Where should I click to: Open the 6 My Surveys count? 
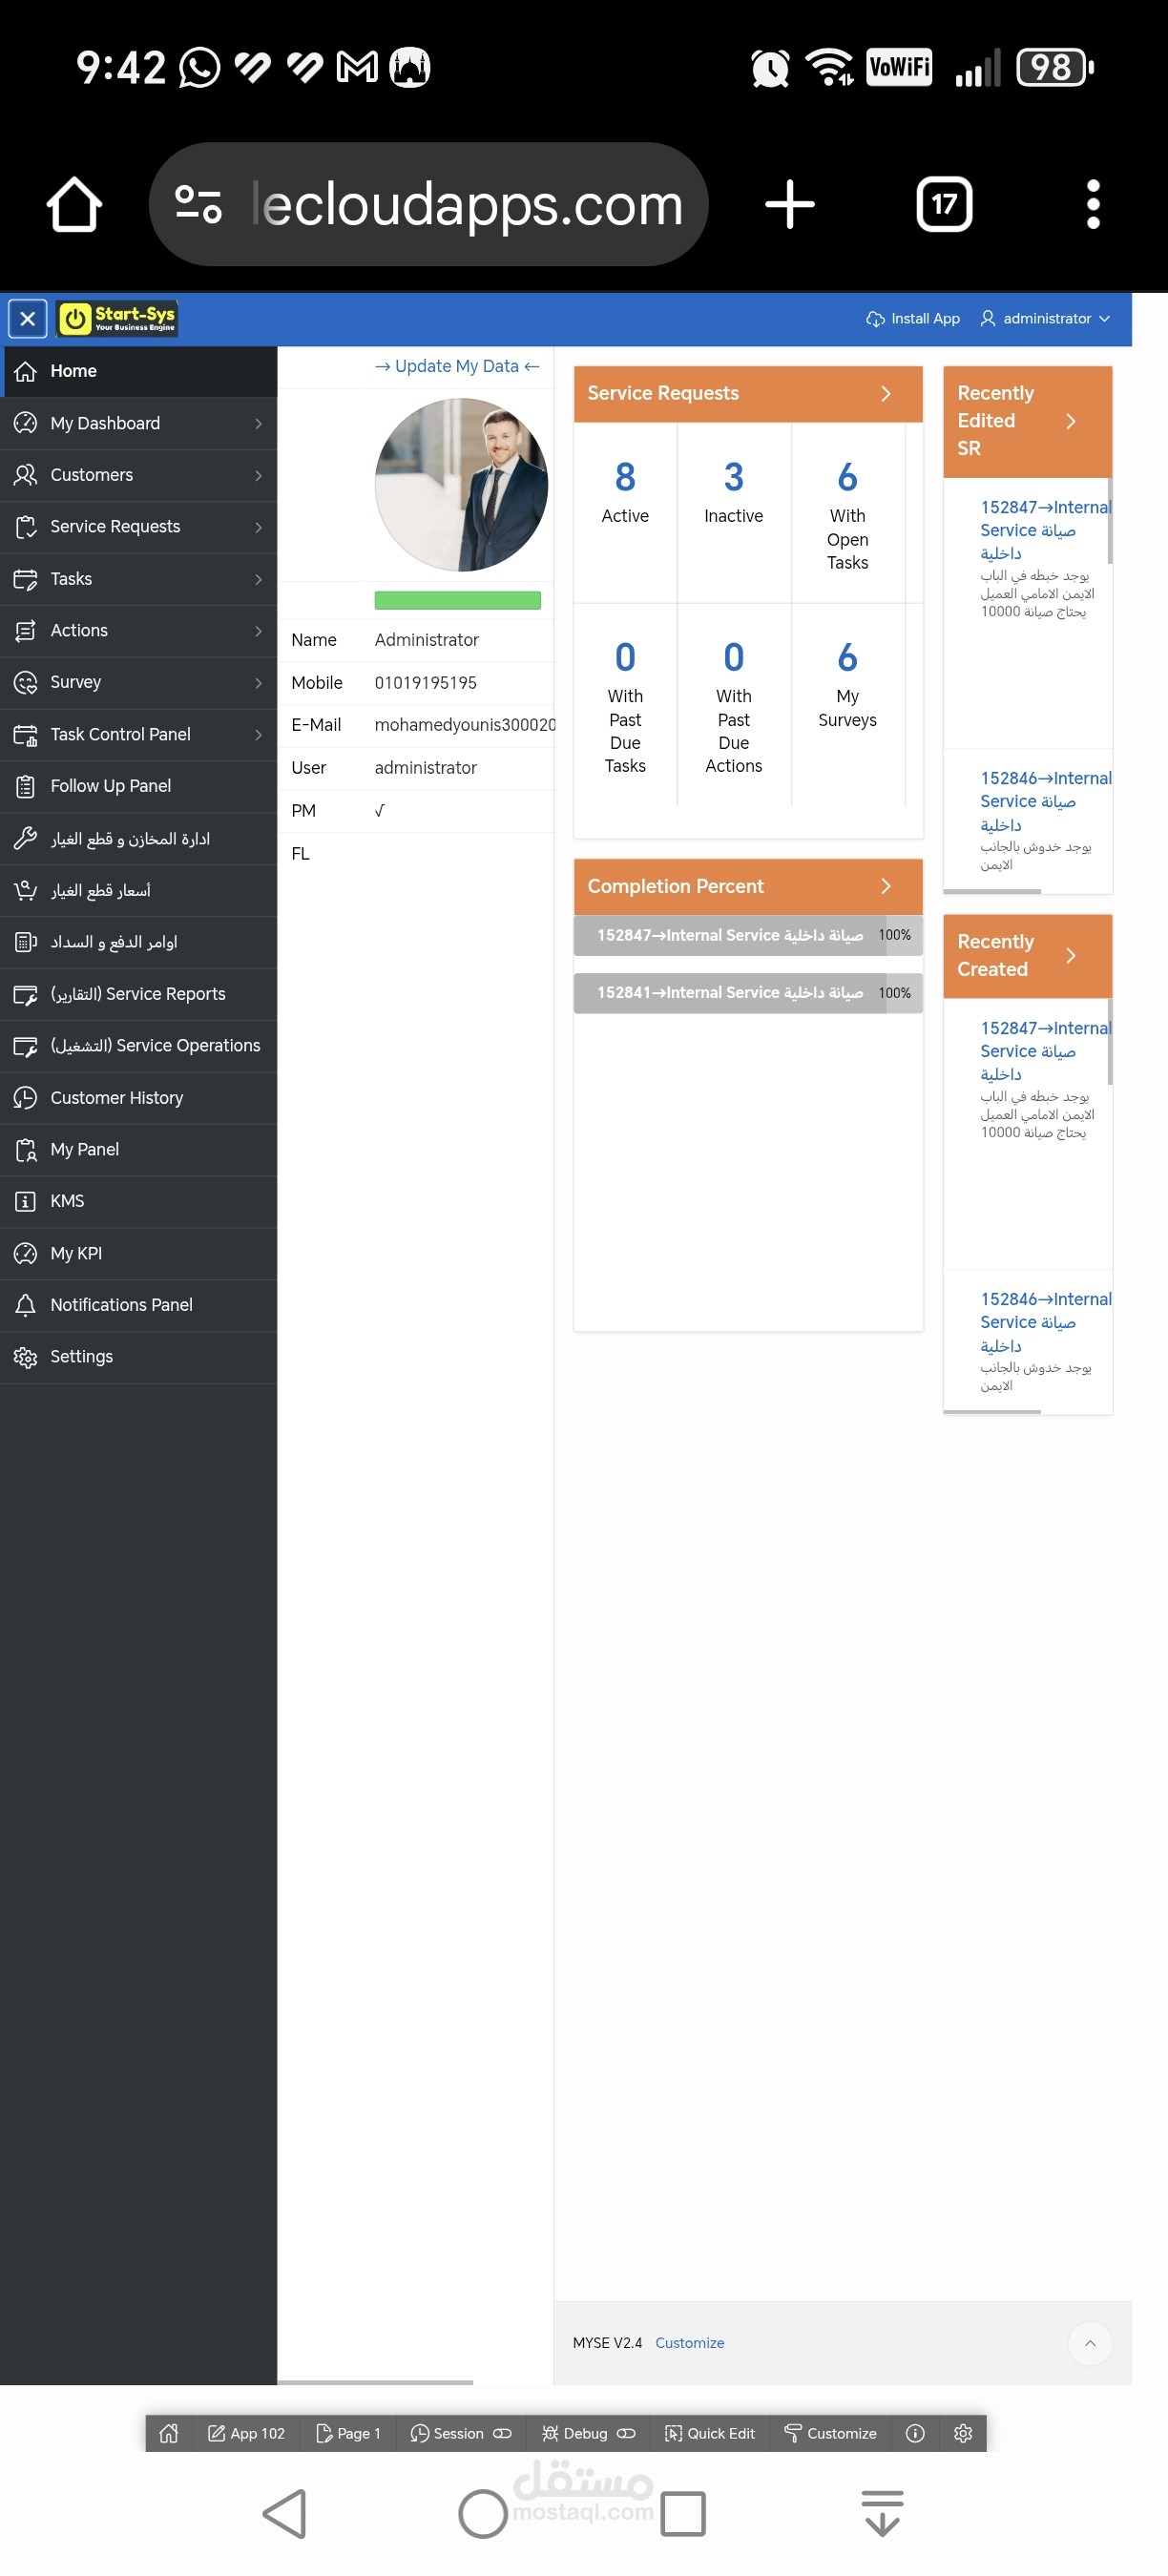pyautogui.click(x=847, y=658)
